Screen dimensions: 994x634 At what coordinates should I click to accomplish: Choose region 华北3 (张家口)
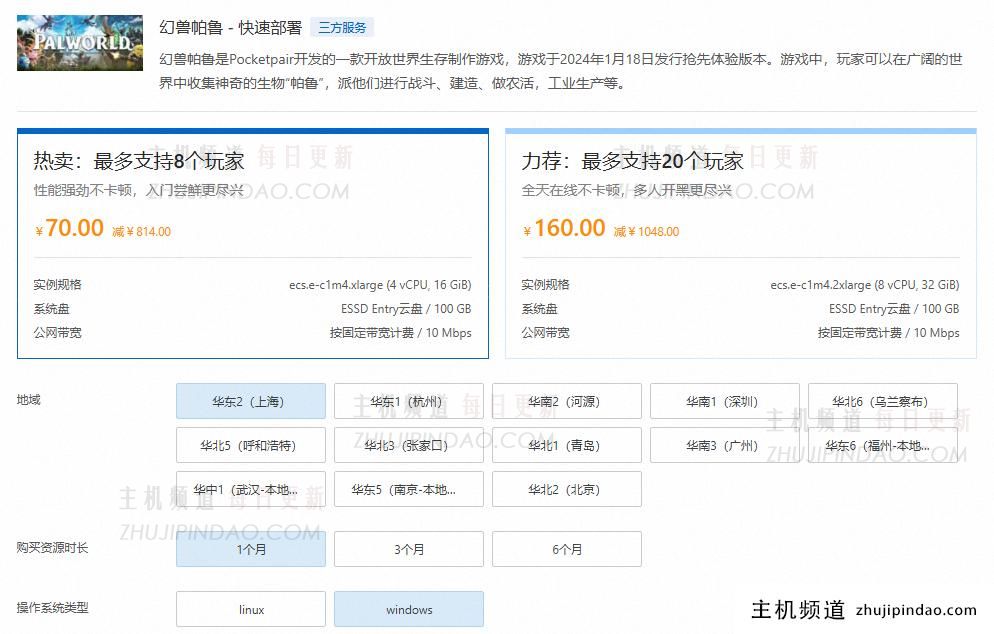click(409, 445)
